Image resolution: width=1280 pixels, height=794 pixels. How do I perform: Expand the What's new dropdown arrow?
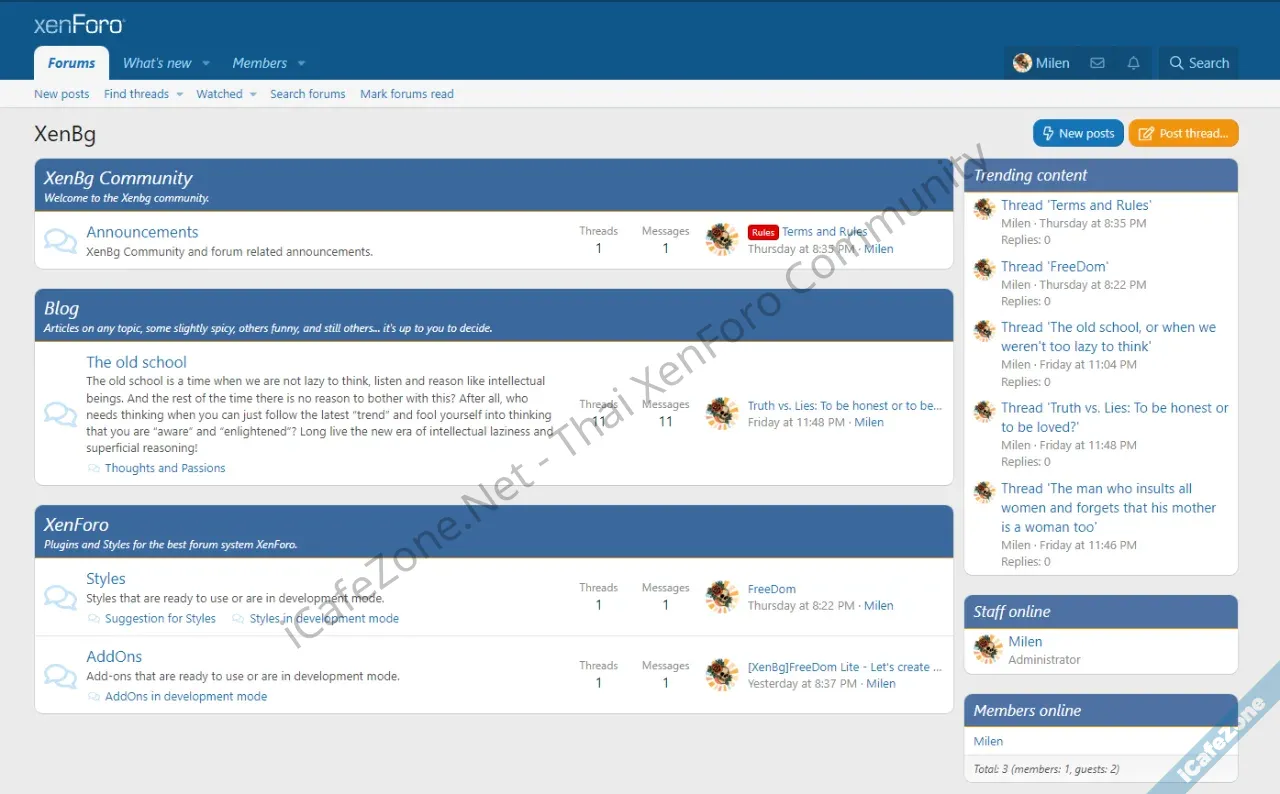pos(206,63)
